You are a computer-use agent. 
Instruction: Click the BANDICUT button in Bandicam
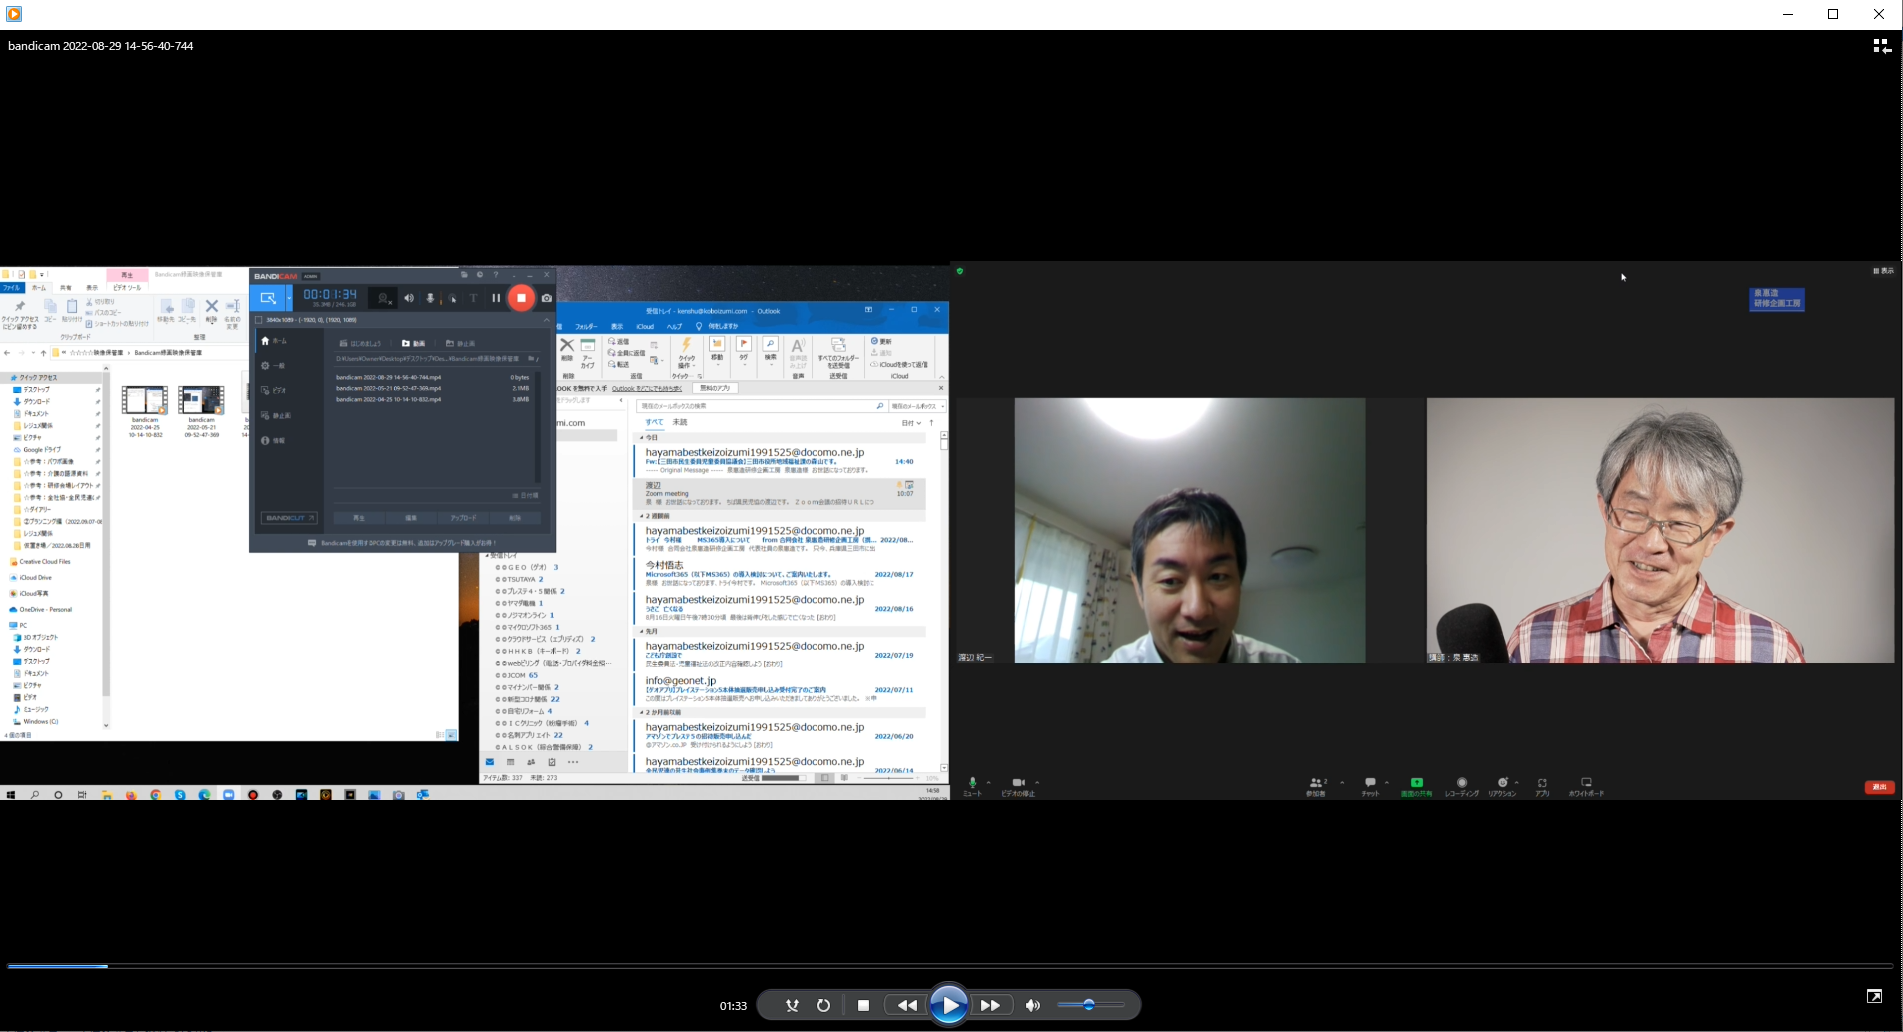289,518
